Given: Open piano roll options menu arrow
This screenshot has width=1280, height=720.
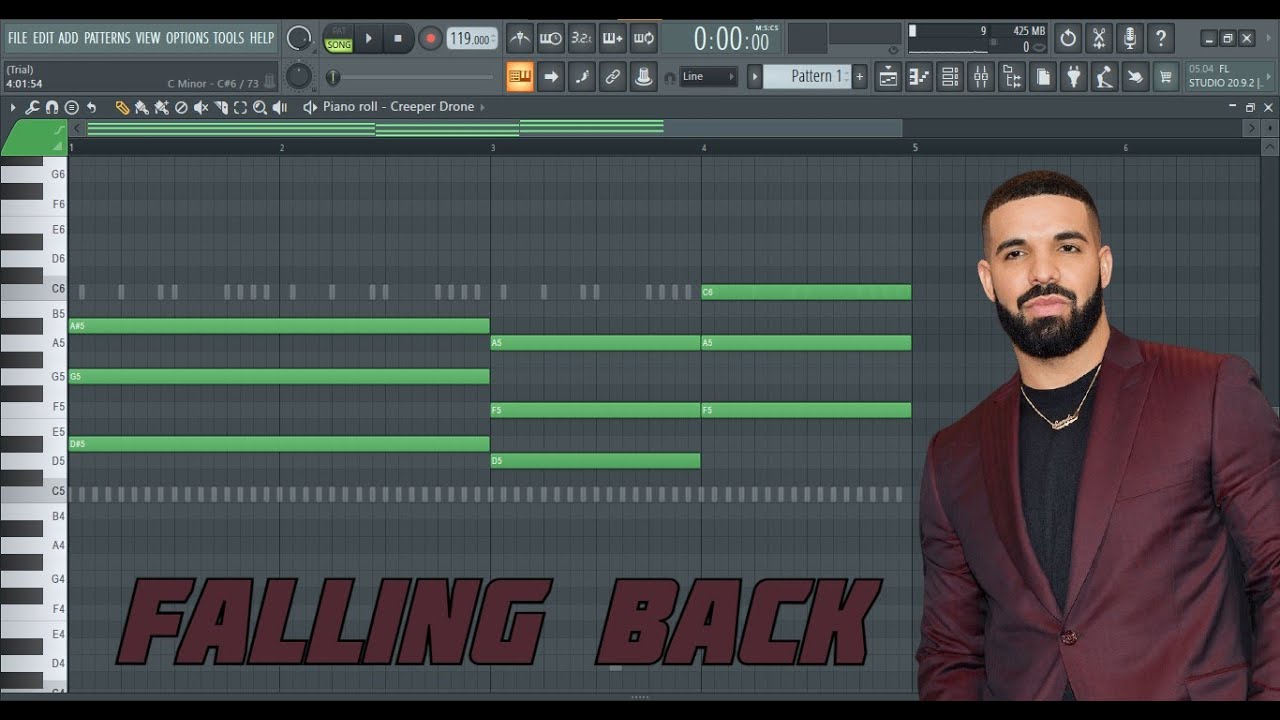Looking at the screenshot, I should [x=13, y=107].
